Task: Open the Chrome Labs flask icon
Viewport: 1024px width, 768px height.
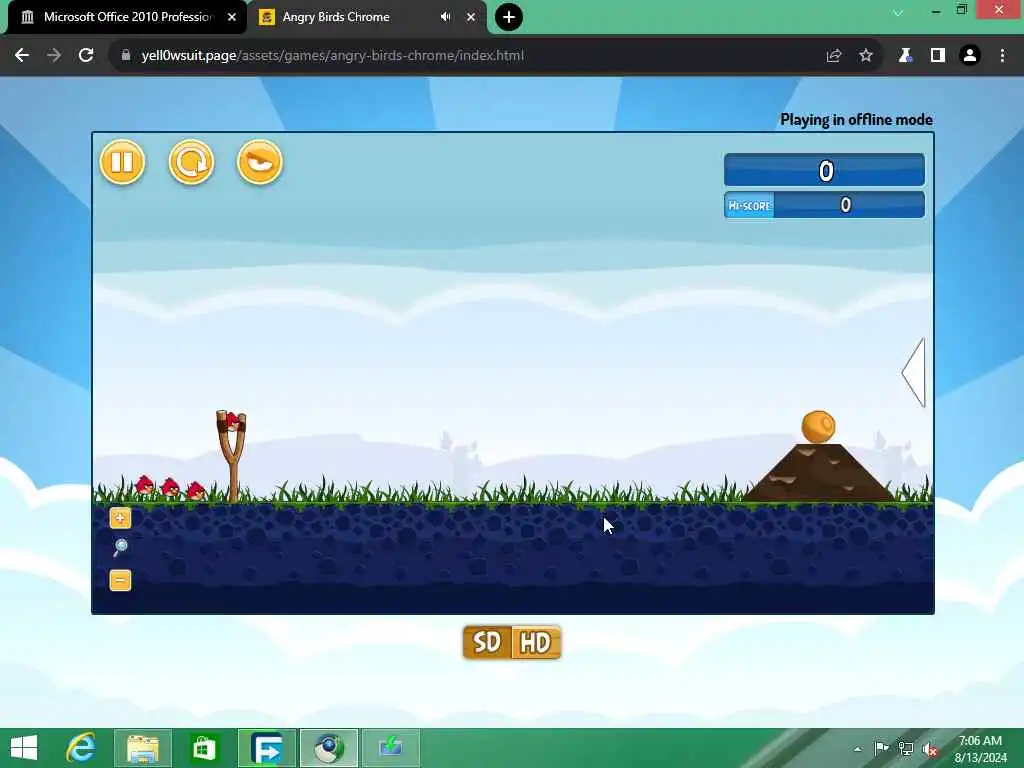Action: 905,56
